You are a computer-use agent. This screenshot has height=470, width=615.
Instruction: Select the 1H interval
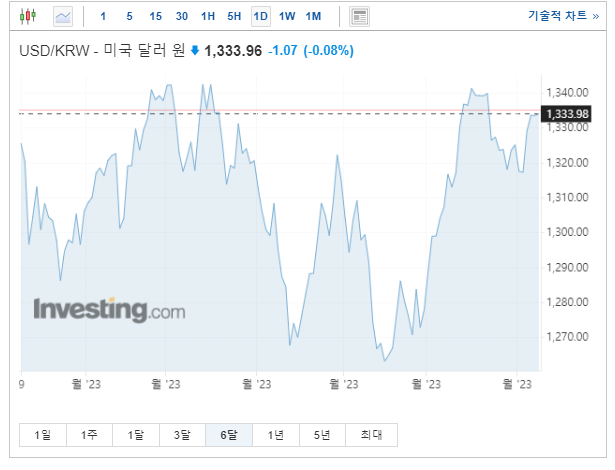(x=208, y=16)
